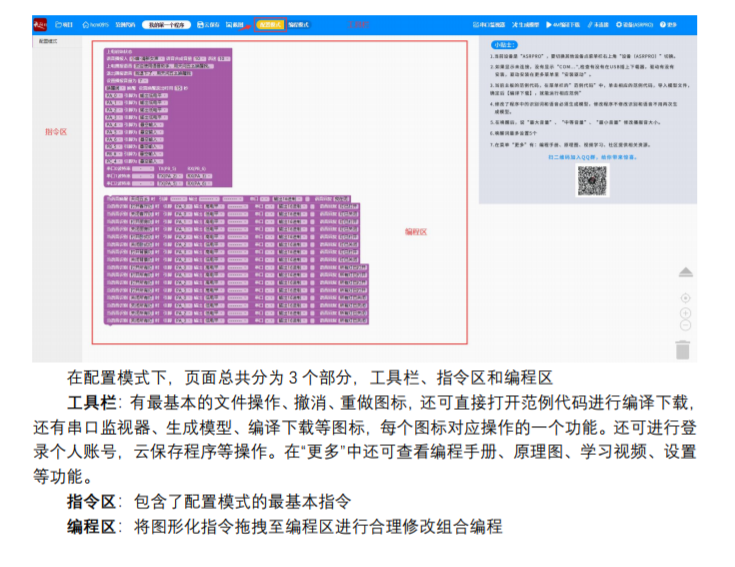Click the upload triangle icon above the zoom controls
Image resolution: width=735 pixels, height=567 pixels.
[x=685, y=272]
